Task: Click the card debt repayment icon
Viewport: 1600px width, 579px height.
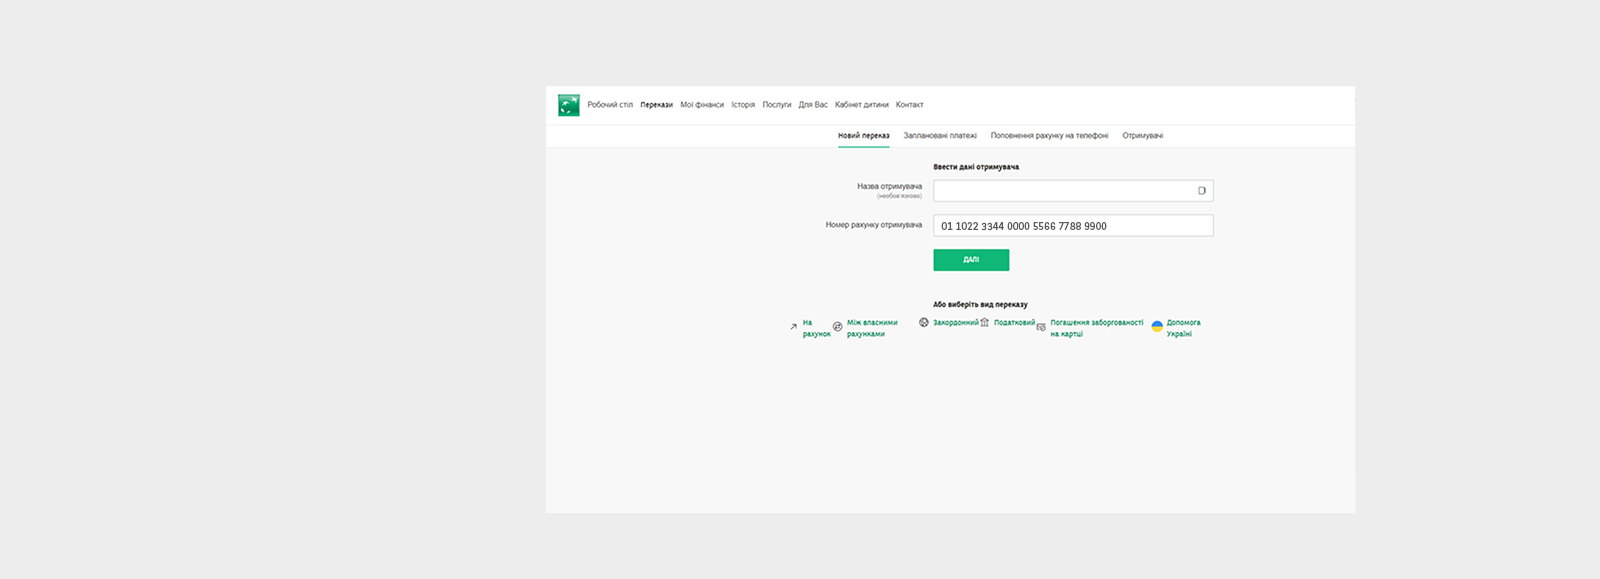Action: [1041, 327]
